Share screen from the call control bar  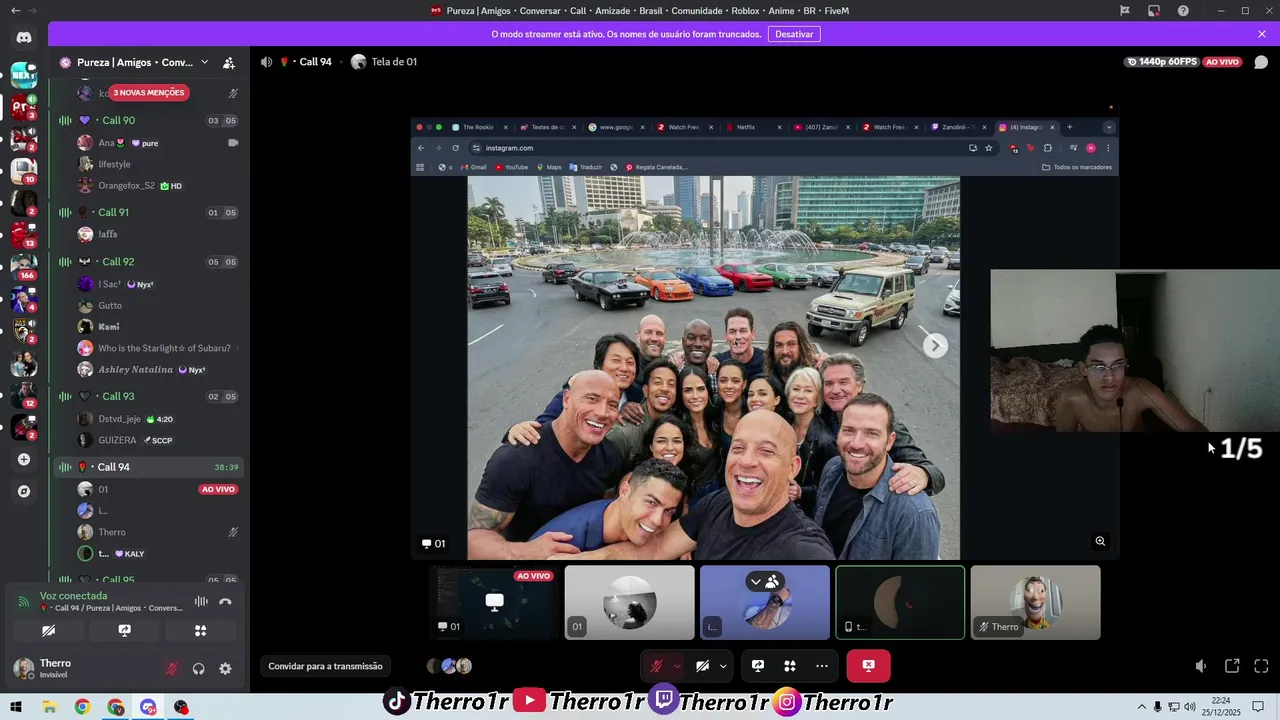click(758, 666)
